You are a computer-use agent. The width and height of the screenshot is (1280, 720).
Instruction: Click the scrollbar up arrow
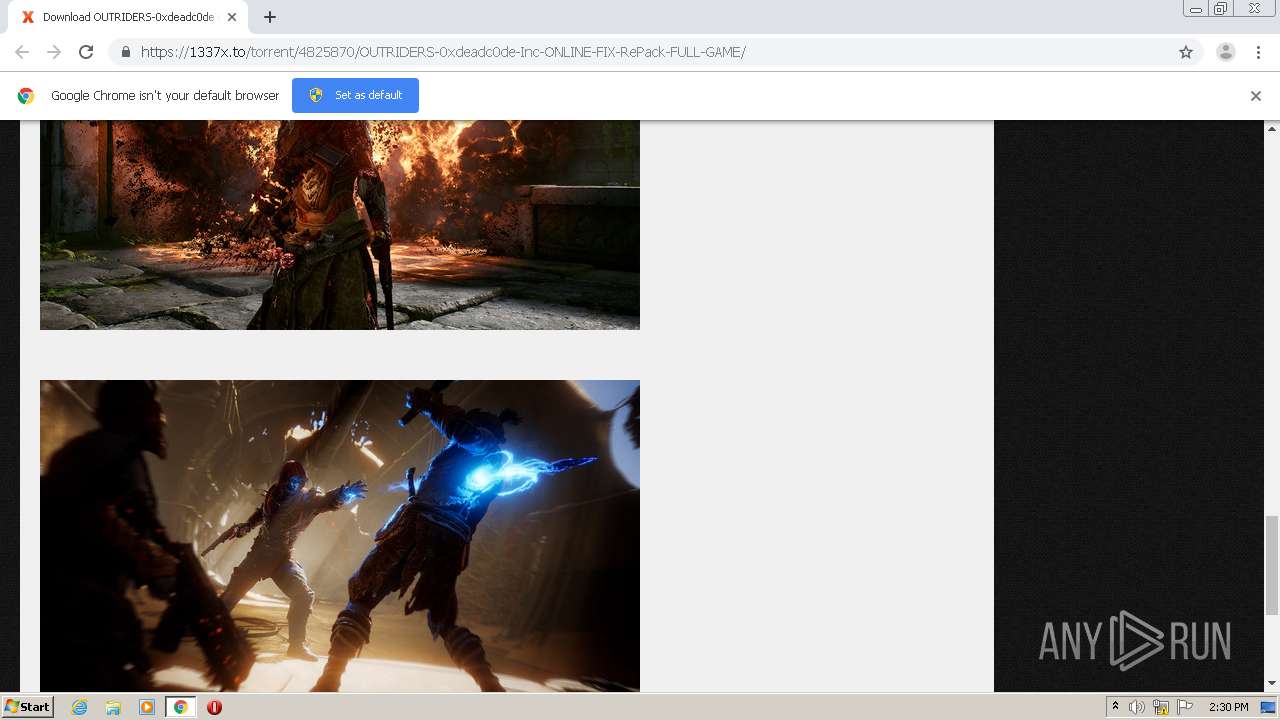[x=1272, y=128]
